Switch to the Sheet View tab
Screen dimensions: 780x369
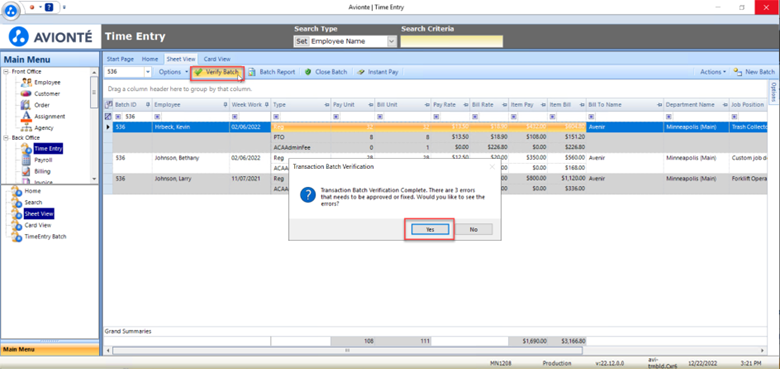click(x=181, y=59)
